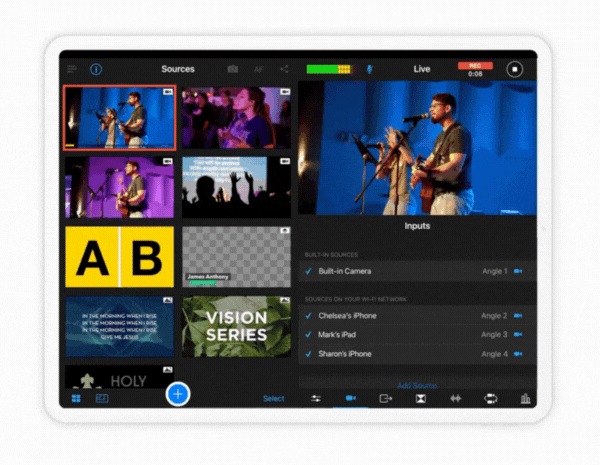Stop the recording with the stop button

(514, 69)
